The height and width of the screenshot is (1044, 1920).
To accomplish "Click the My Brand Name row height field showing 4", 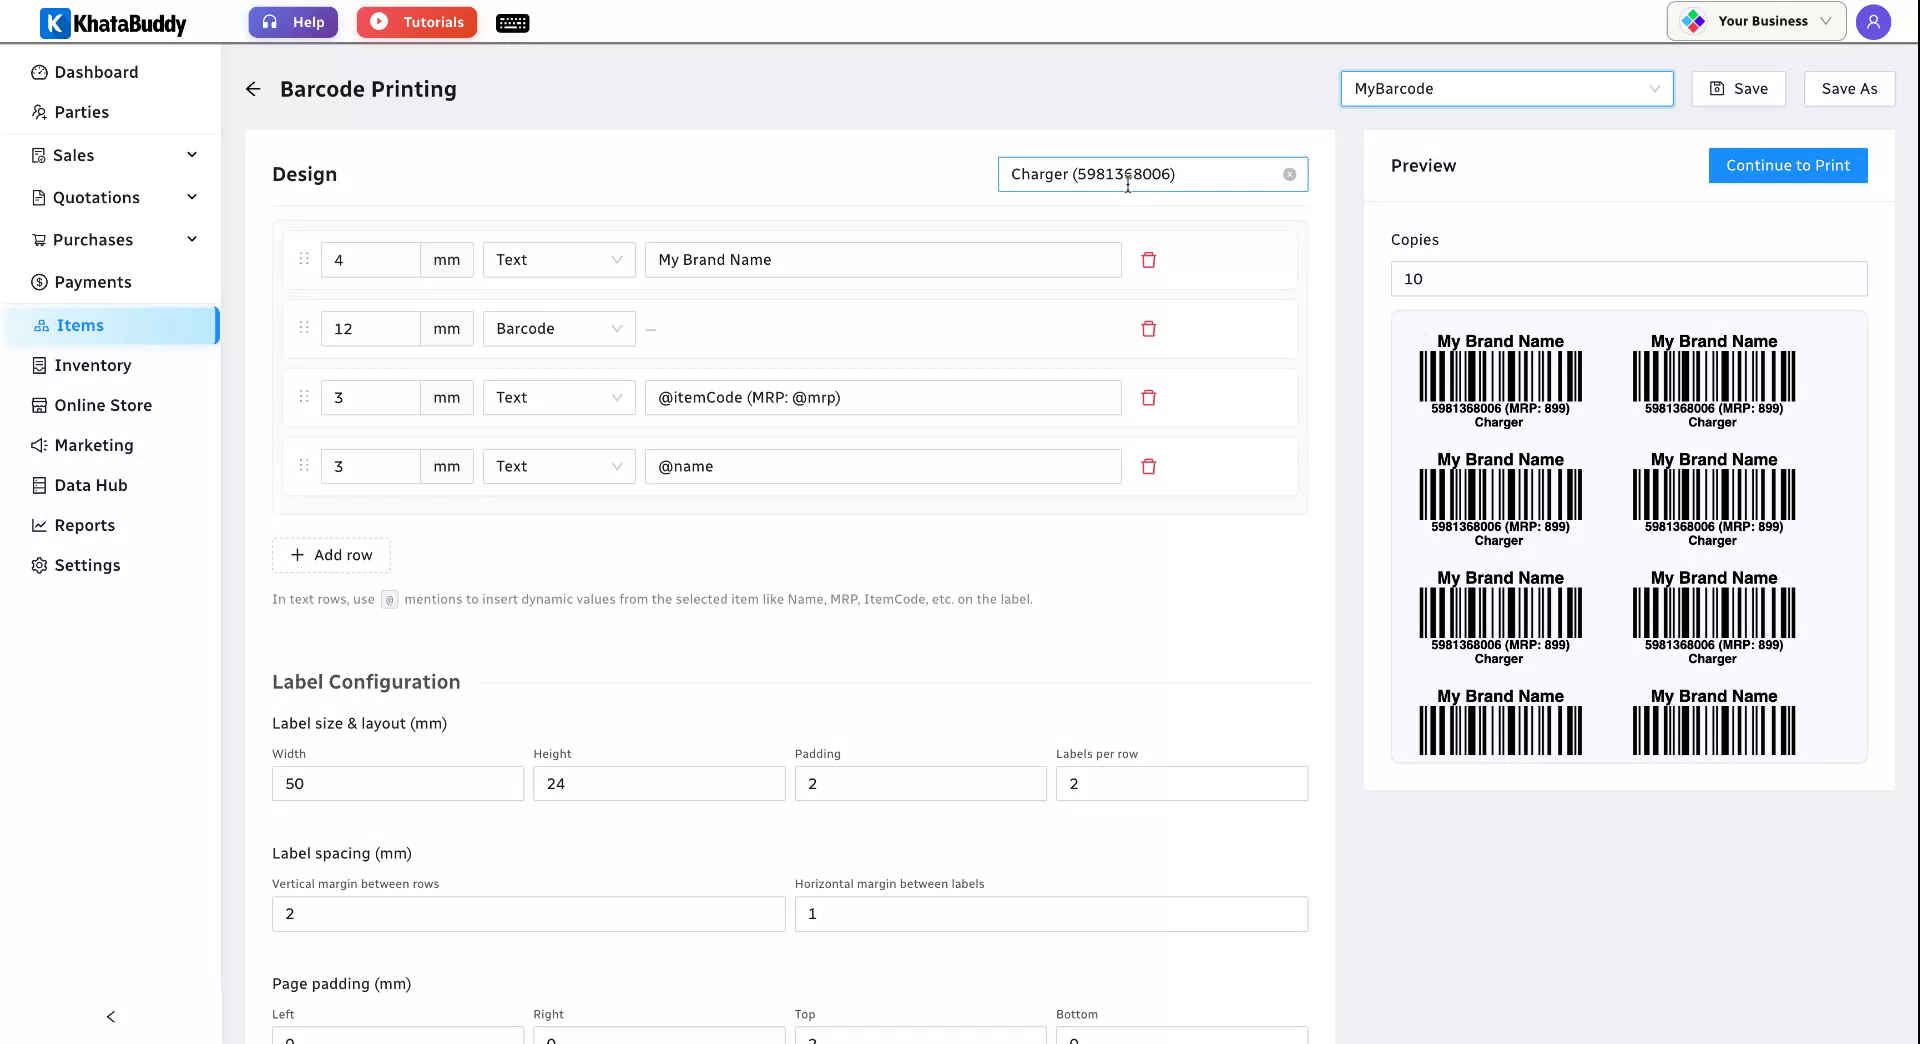I will click(370, 260).
